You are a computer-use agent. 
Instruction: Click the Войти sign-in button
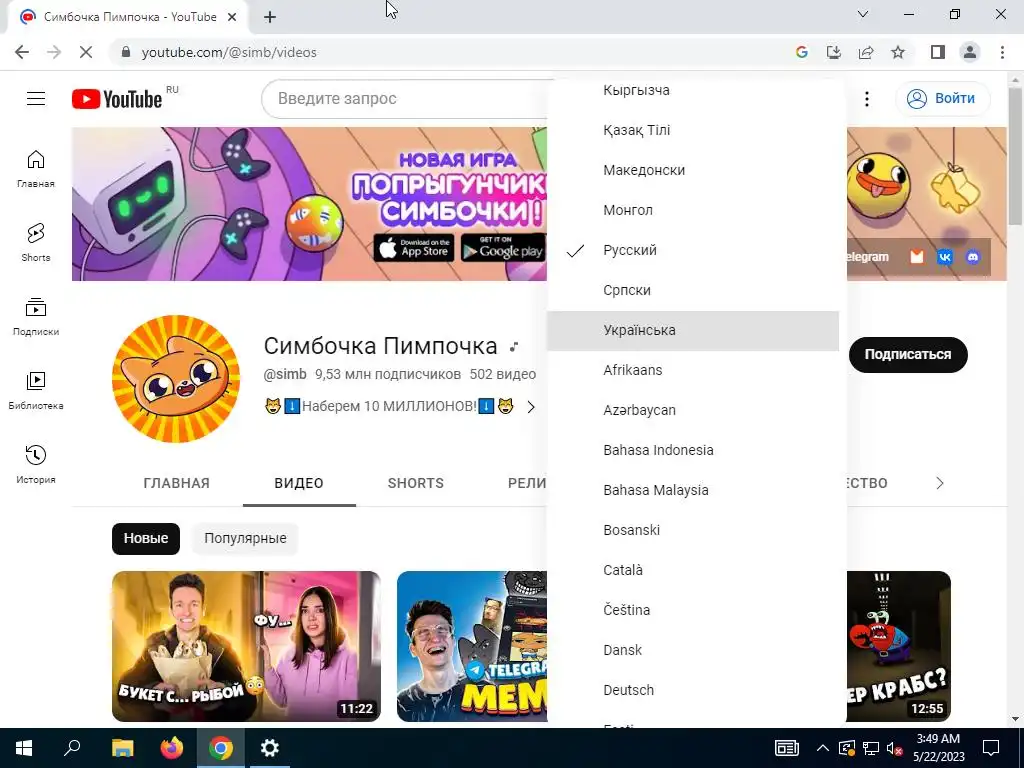tap(943, 99)
